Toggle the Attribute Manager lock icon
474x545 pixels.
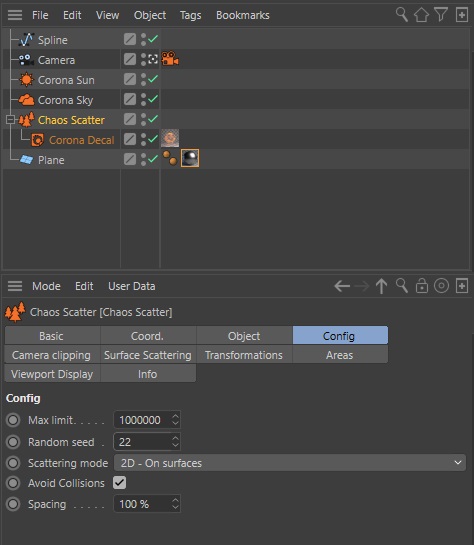pyautogui.click(x=422, y=286)
